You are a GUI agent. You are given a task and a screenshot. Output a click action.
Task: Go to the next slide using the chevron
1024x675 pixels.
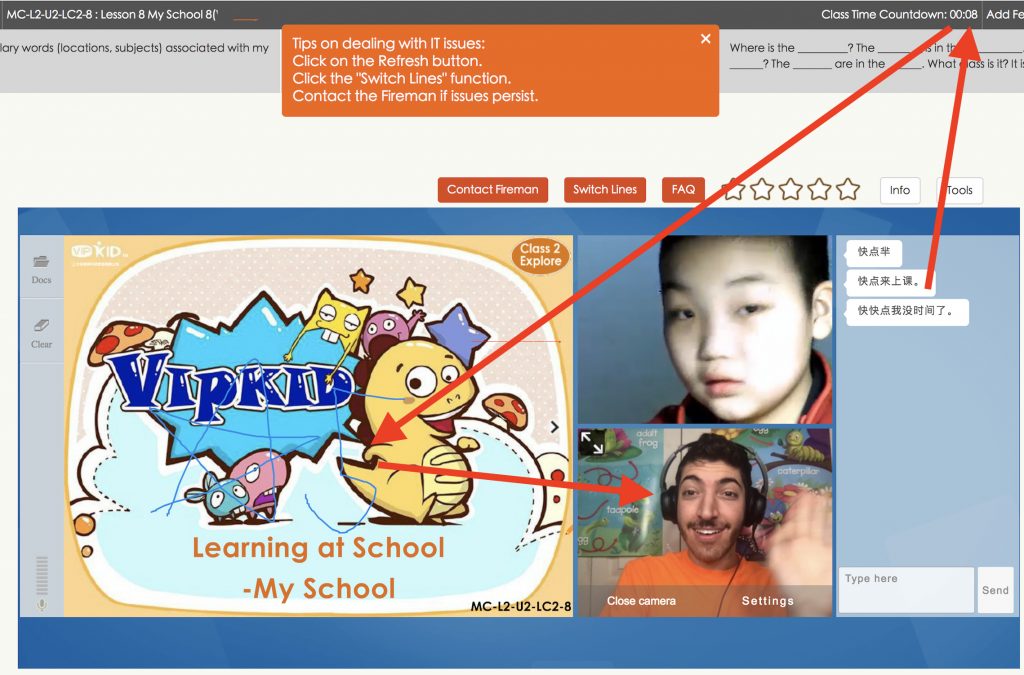point(554,427)
